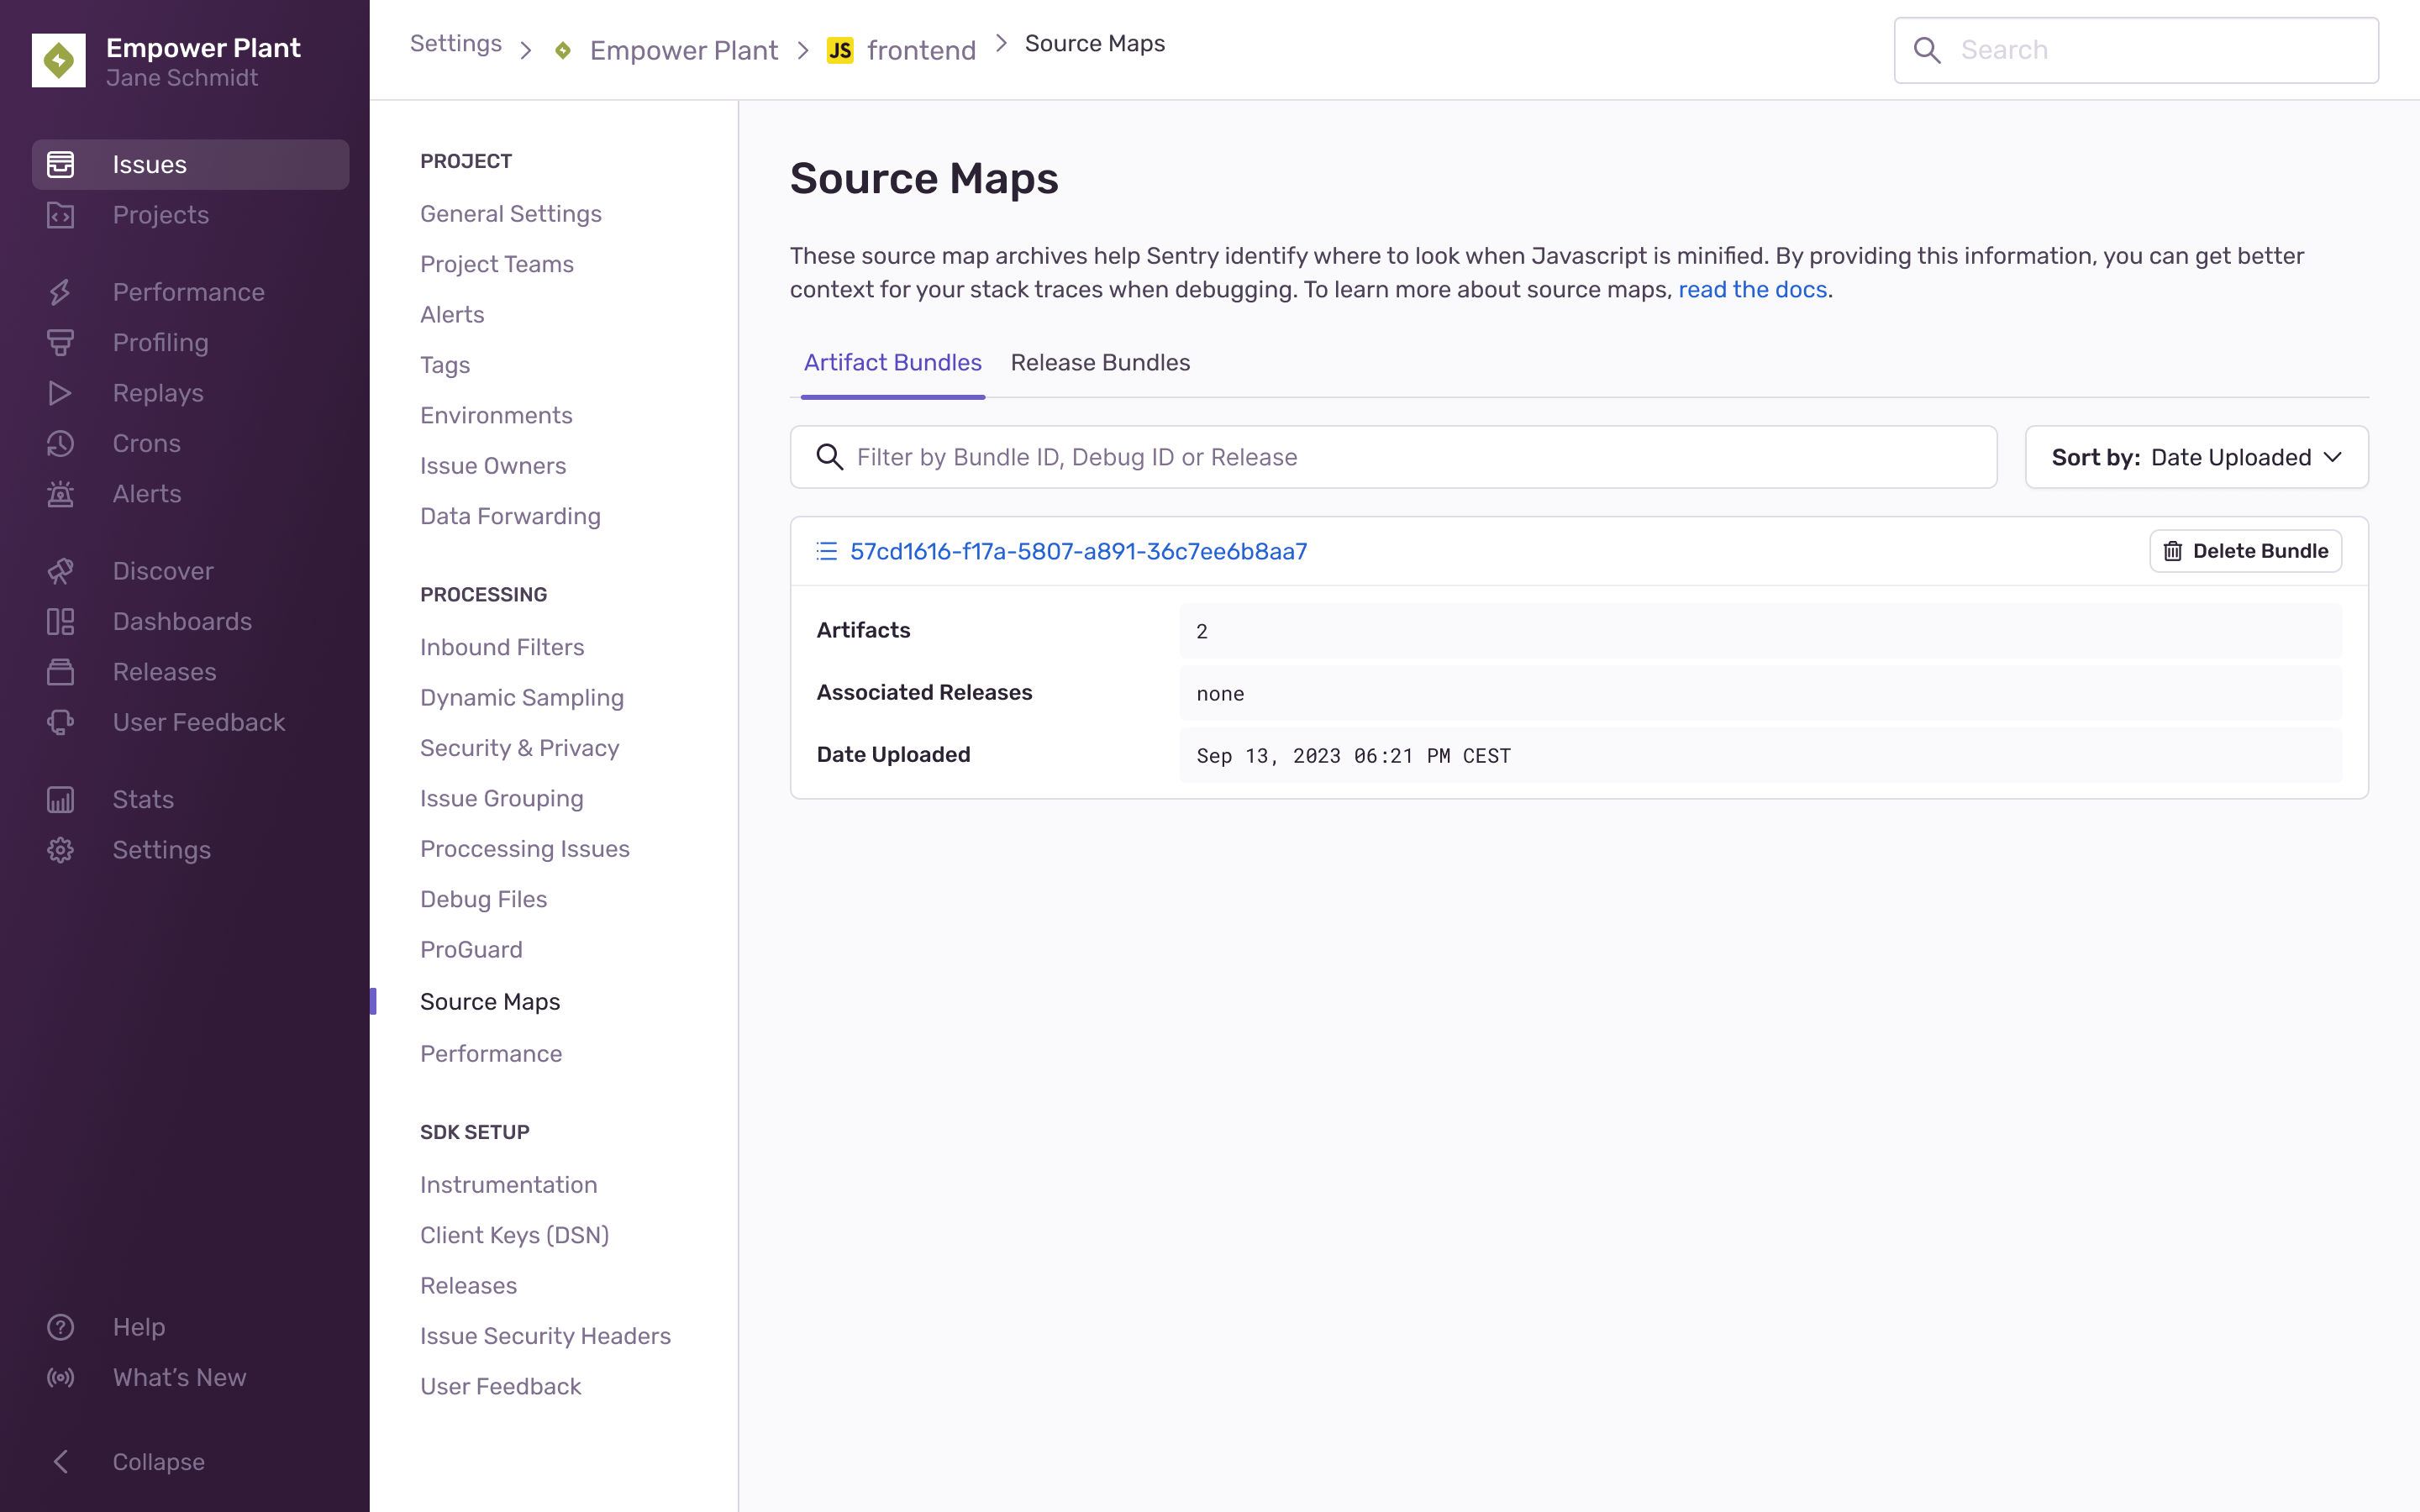2420x1512 pixels.
Task: Select the Issues icon in the sidebar
Action: click(61, 164)
